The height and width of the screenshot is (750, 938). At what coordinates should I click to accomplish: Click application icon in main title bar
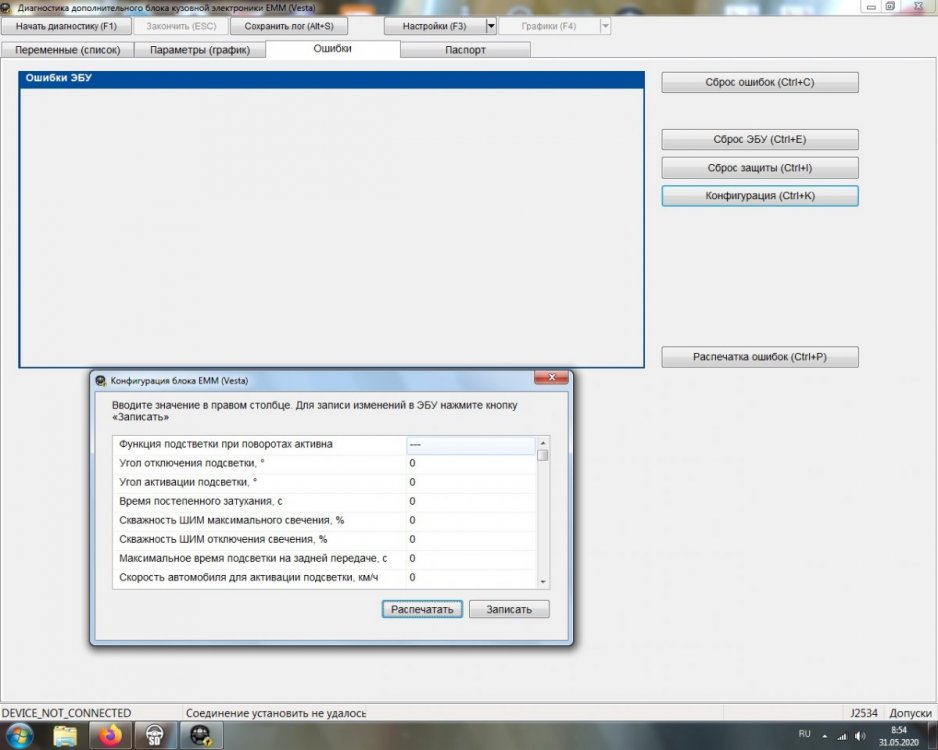6,8
